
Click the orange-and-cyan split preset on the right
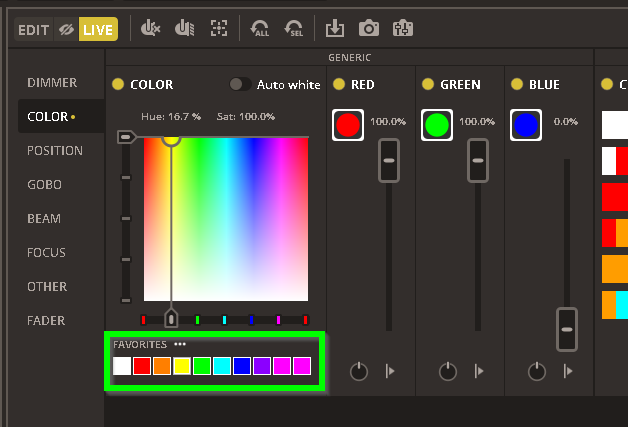click(615, 305)
